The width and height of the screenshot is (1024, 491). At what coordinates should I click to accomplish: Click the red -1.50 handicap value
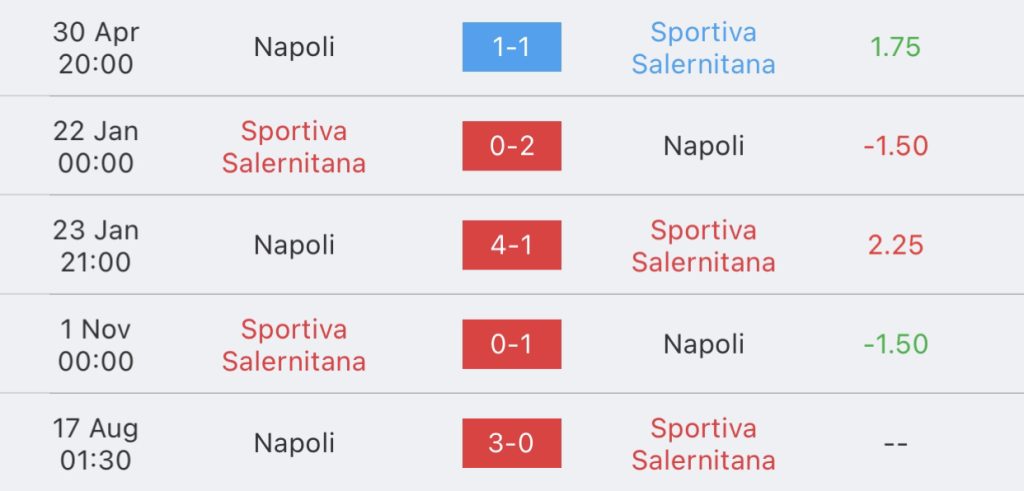[x=895, y=146]
